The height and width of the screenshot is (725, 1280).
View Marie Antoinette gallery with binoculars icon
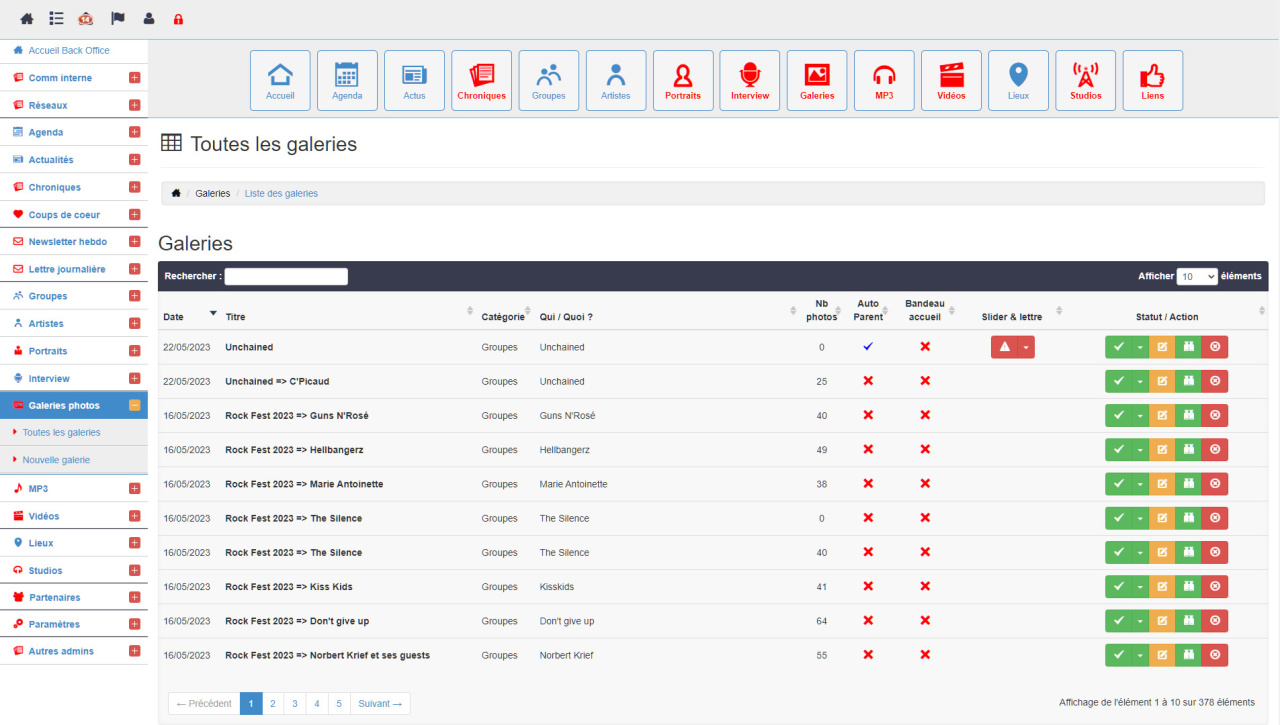pos(1188,484)
